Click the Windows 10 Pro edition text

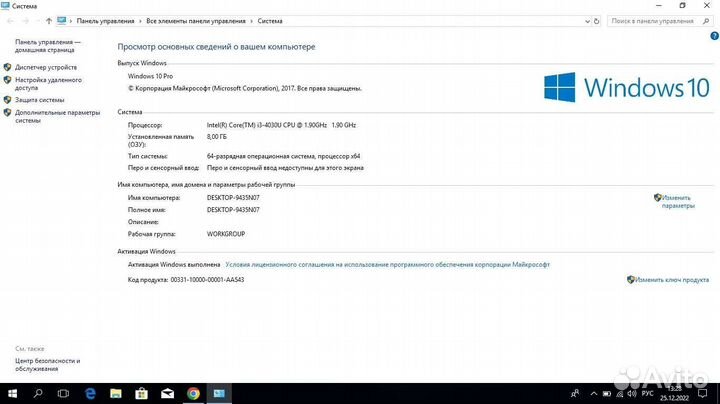(150, 76)
